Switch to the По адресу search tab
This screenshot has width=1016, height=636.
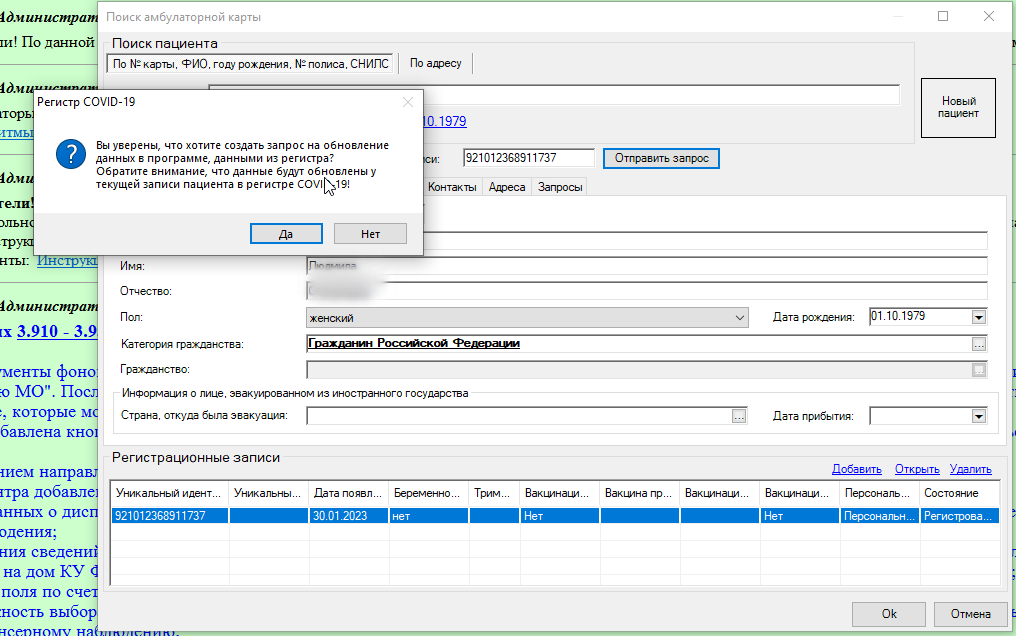(435, 63)
